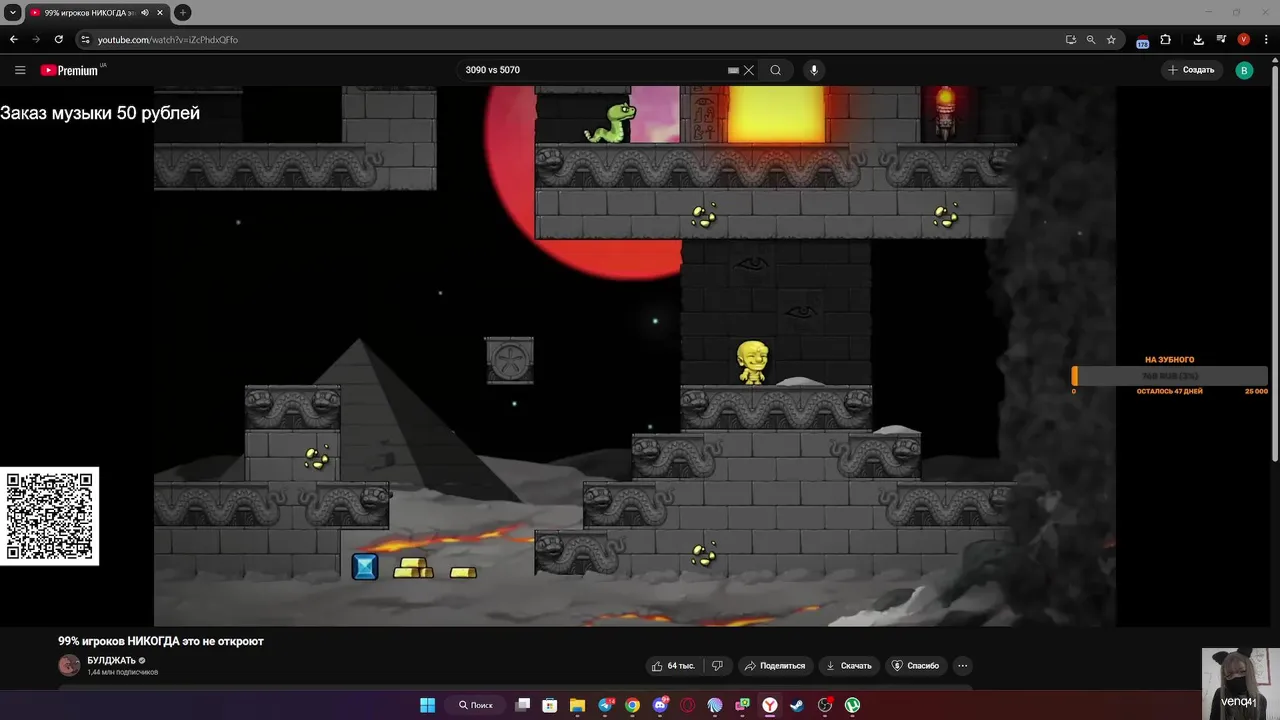View site information icon in address bar

click(x=86, y=40)
